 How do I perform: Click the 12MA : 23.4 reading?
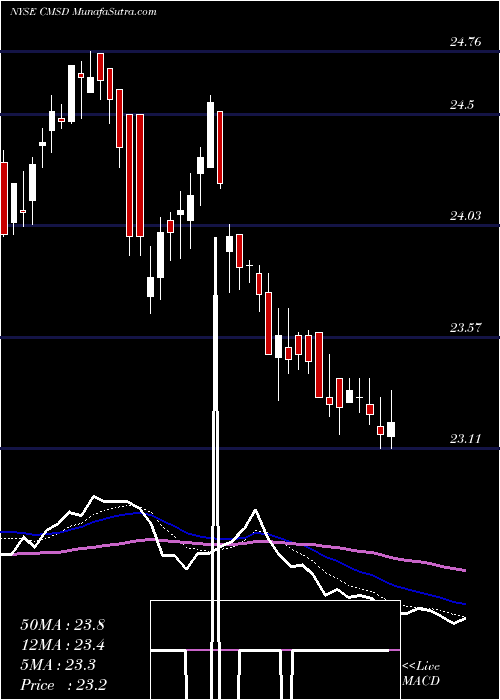point(62,645)
